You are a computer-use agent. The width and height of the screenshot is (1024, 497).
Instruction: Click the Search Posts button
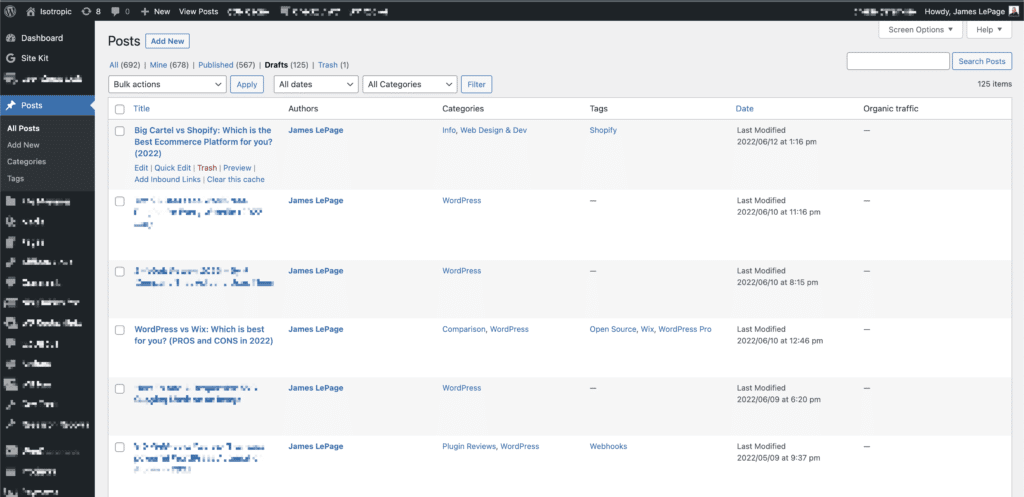tap(982, 61)
